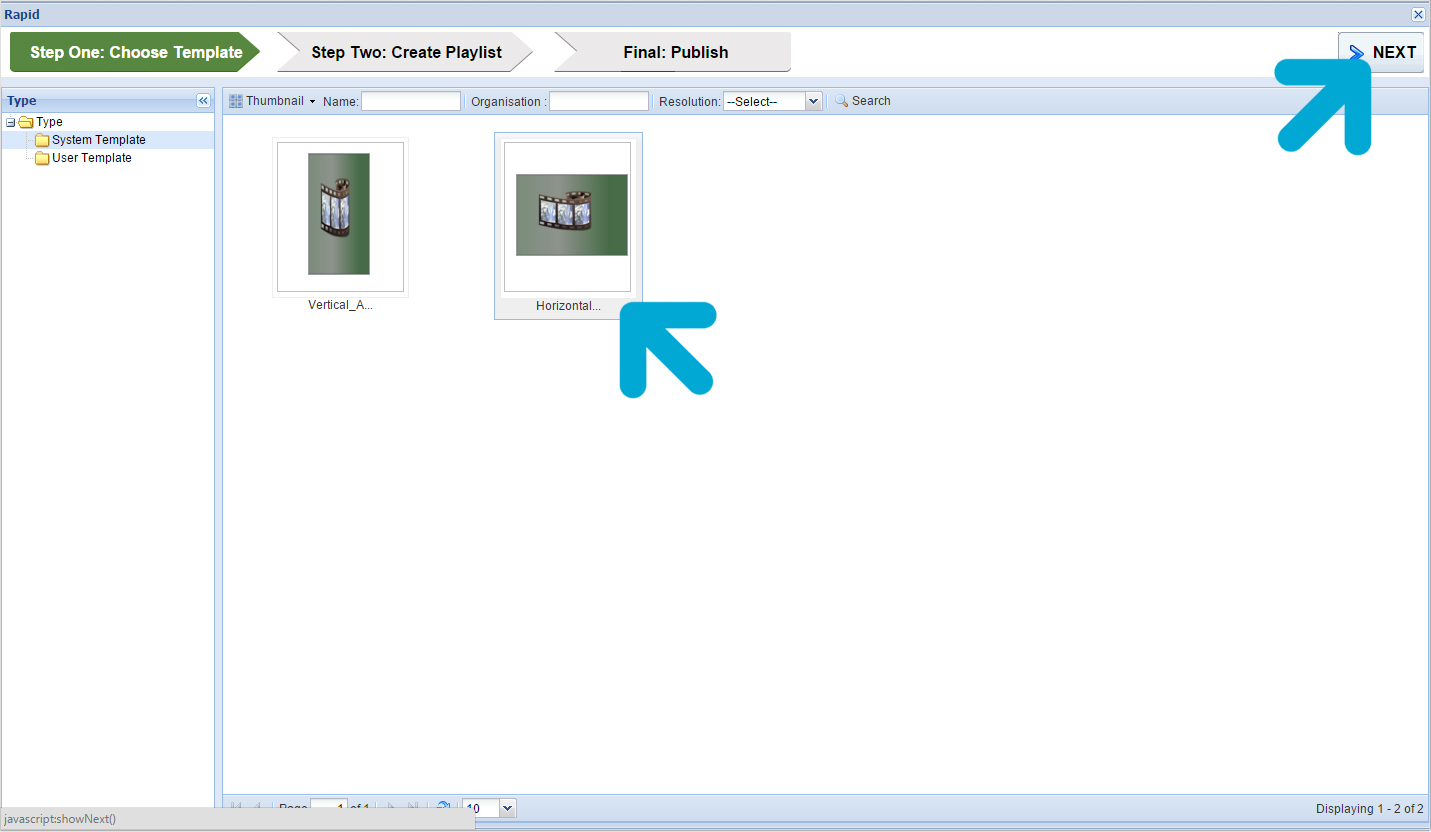Click inside the Name input field

[410, 100]
